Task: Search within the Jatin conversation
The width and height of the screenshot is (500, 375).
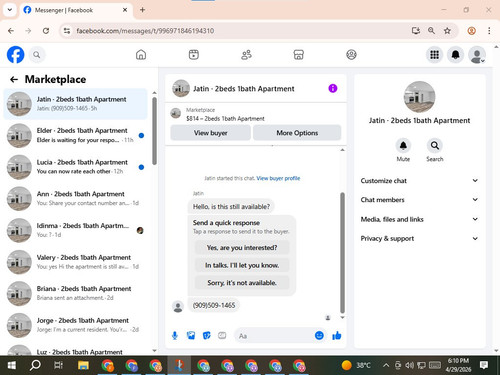Action: pyautogui.click(x=435, y=146)
